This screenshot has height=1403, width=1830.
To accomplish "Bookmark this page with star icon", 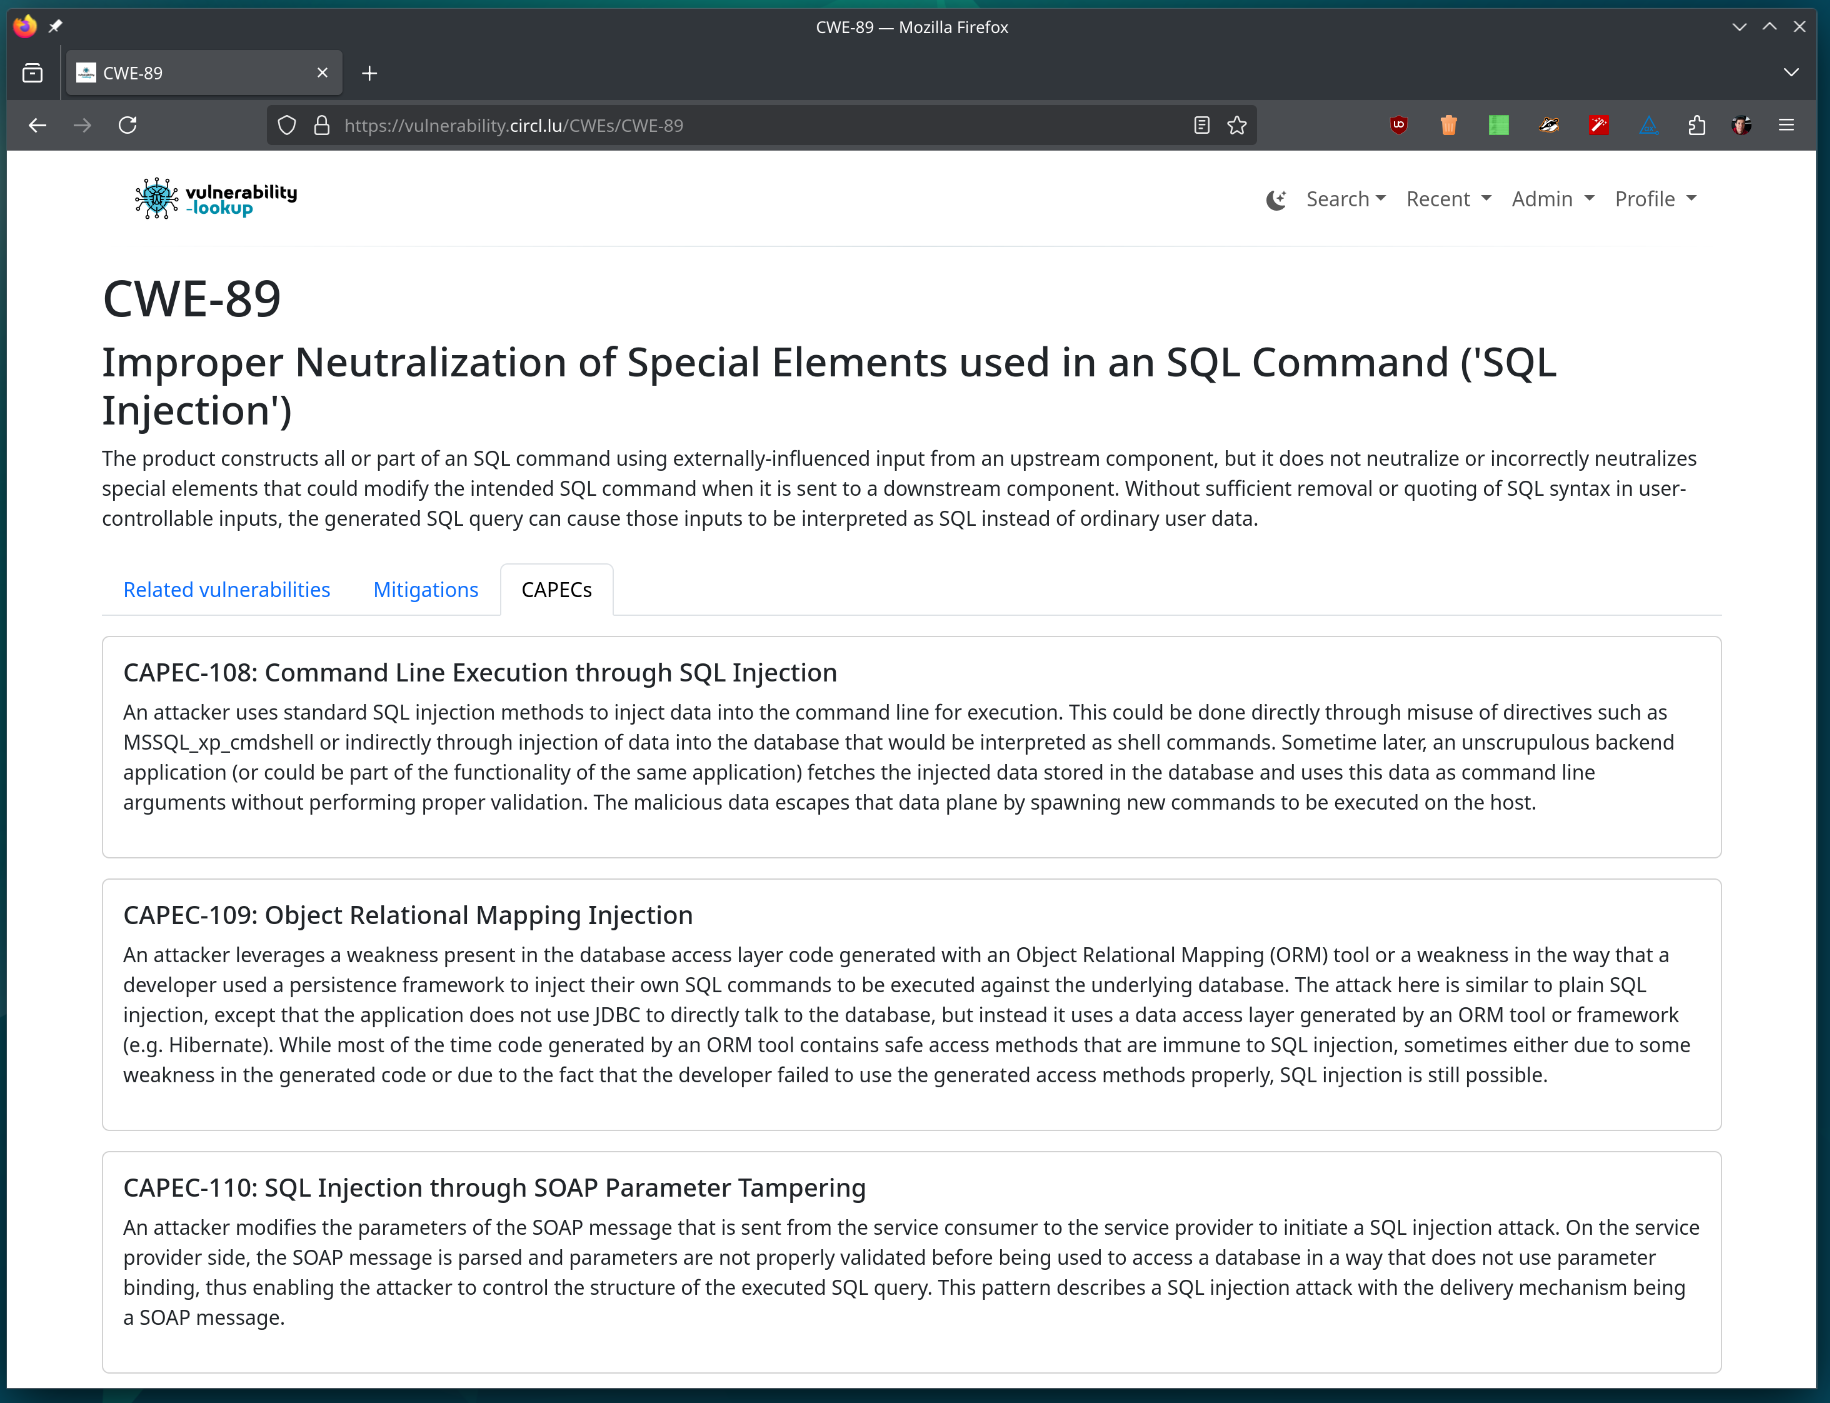I will pos(1237,126).
